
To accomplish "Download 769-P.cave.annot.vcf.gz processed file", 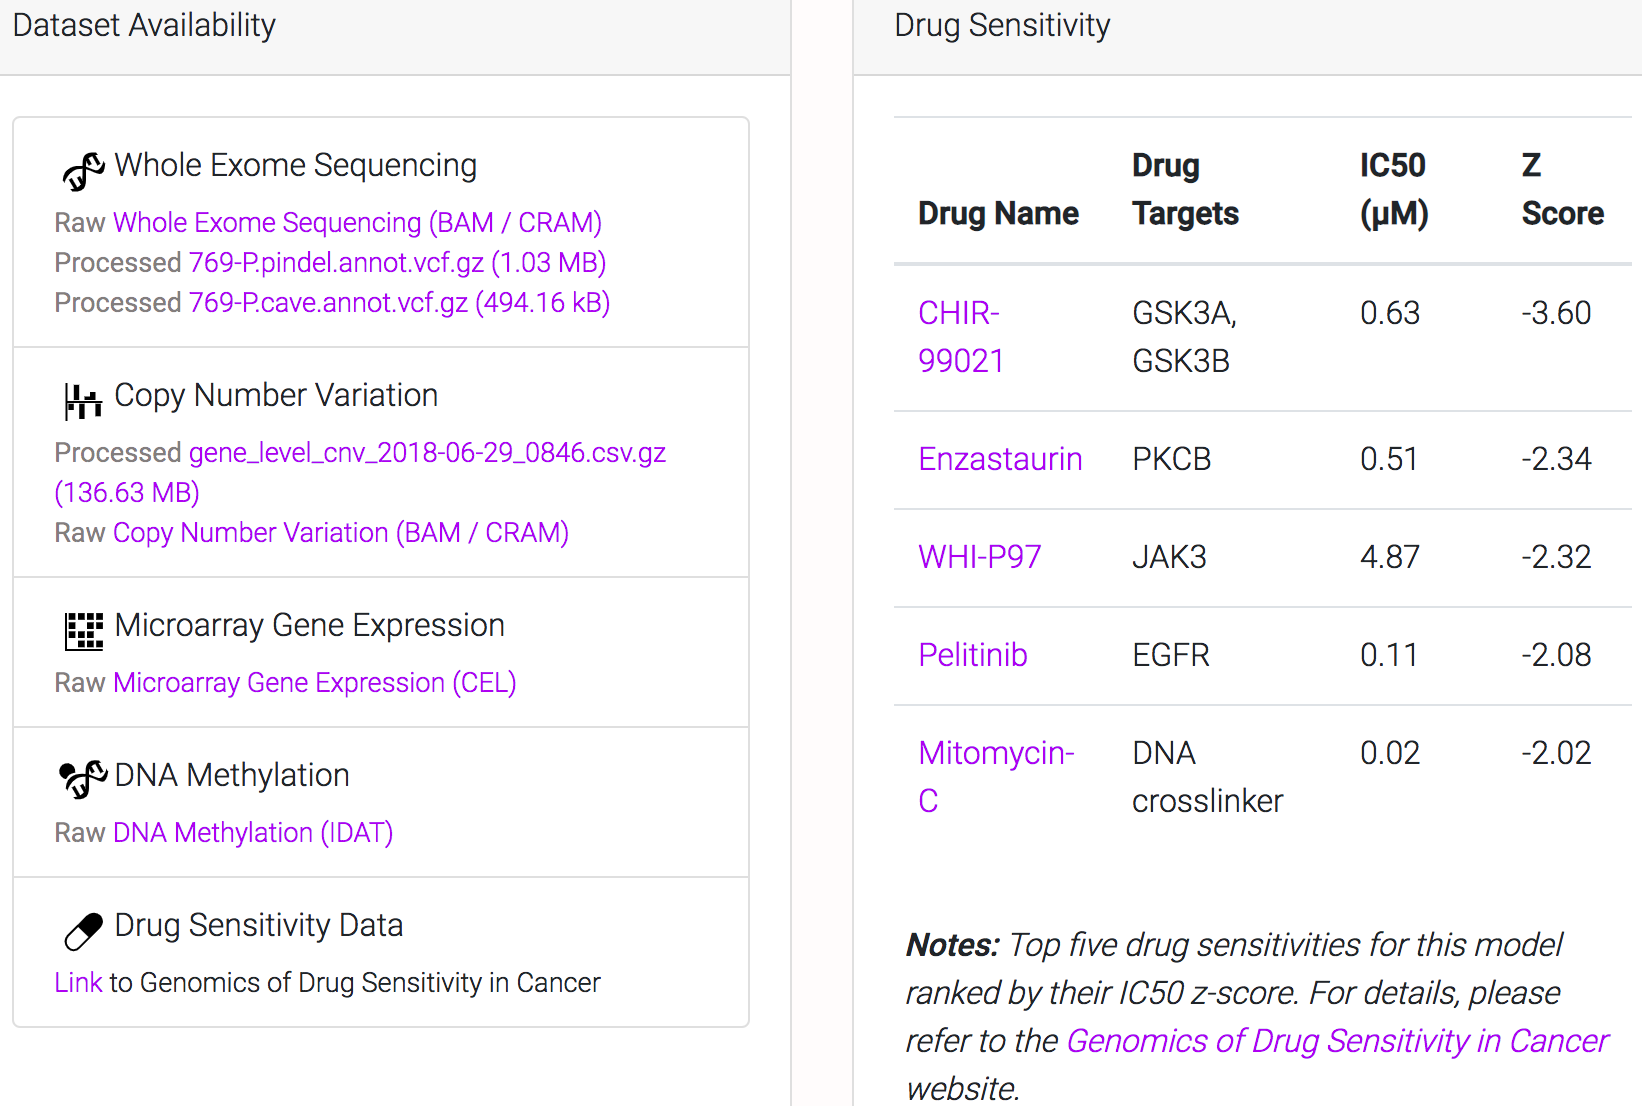I will [399, 303].
